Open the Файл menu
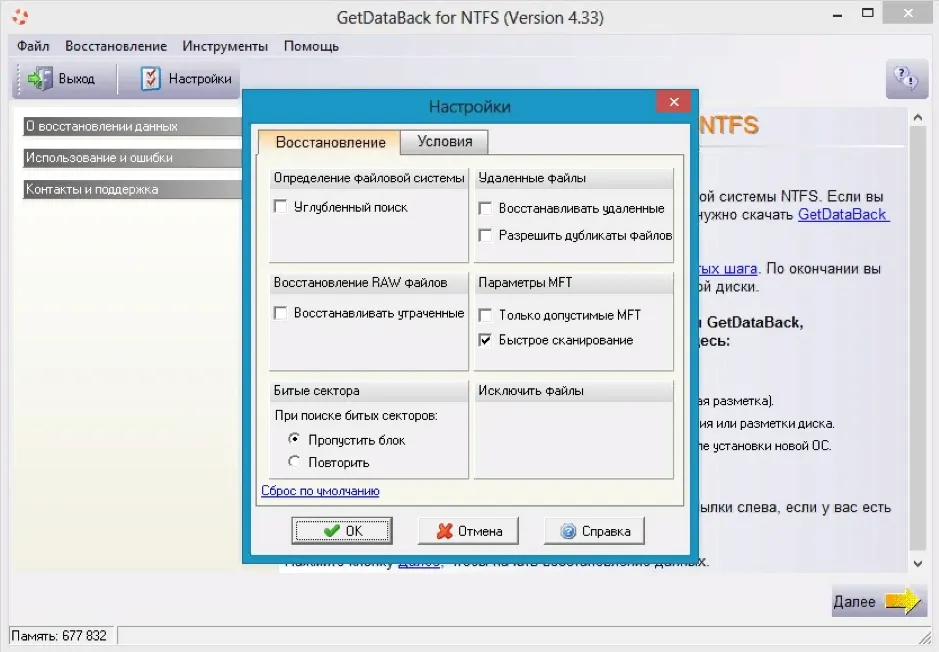 click(33, 46)
